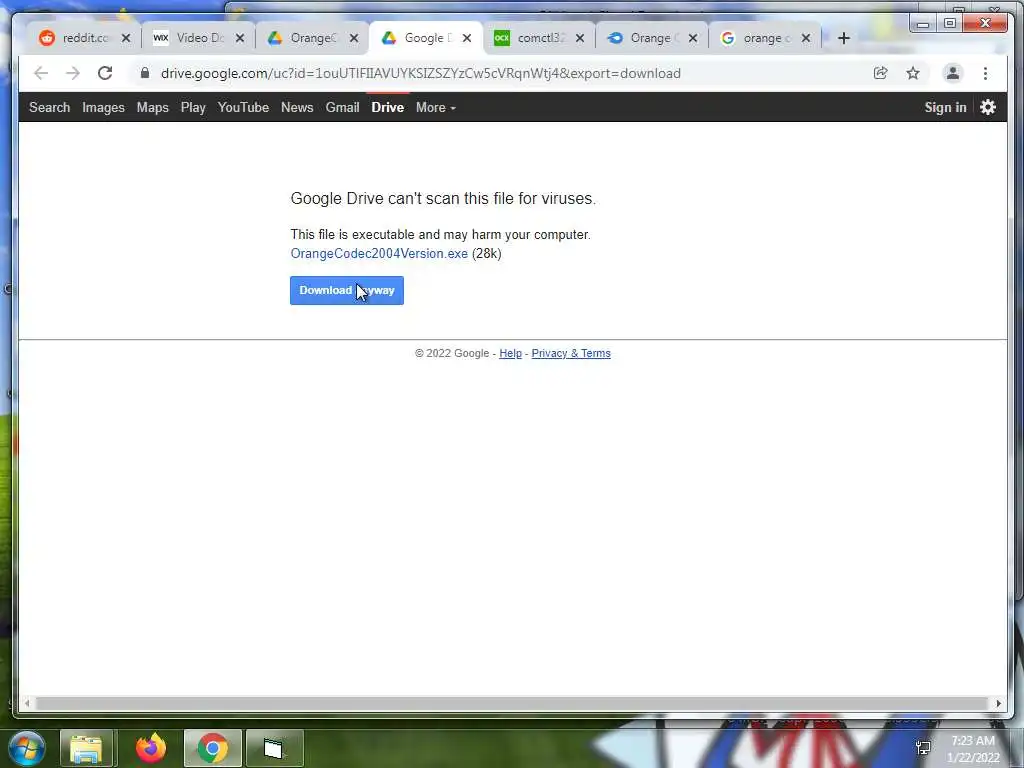Open Chrome three-dot menu
The height and width of the screenshot is (768, 1024).
985,73
